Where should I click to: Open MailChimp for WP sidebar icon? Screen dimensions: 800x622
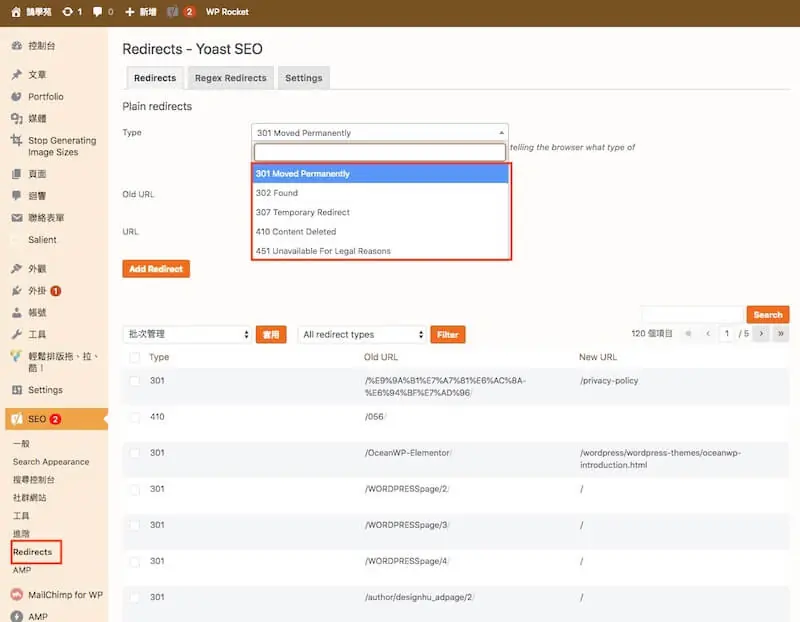pyautogui.click(x=17, y=595)
